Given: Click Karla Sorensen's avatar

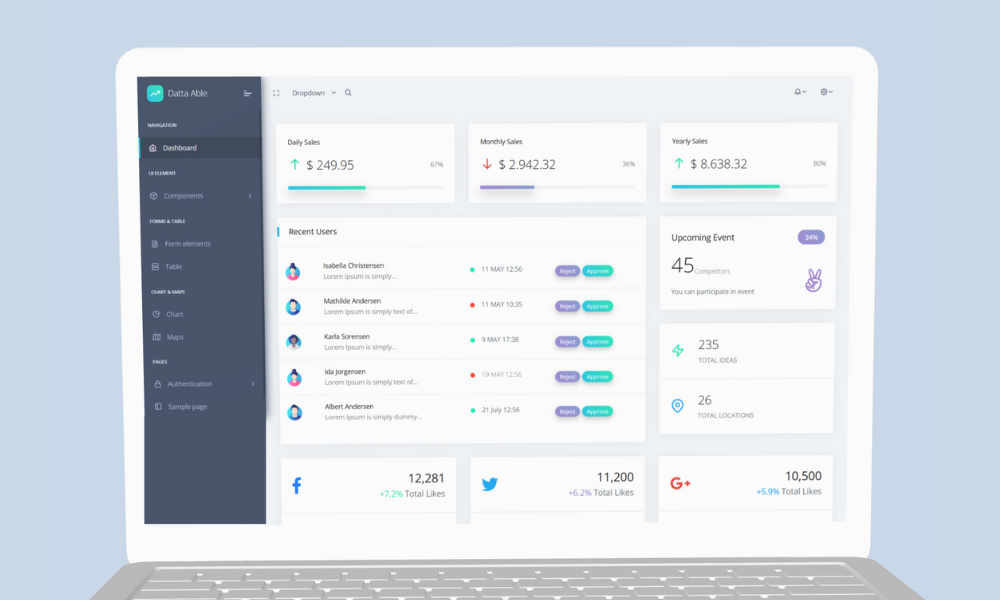Looking at the screenshot, I should click(x=294, y=342).
